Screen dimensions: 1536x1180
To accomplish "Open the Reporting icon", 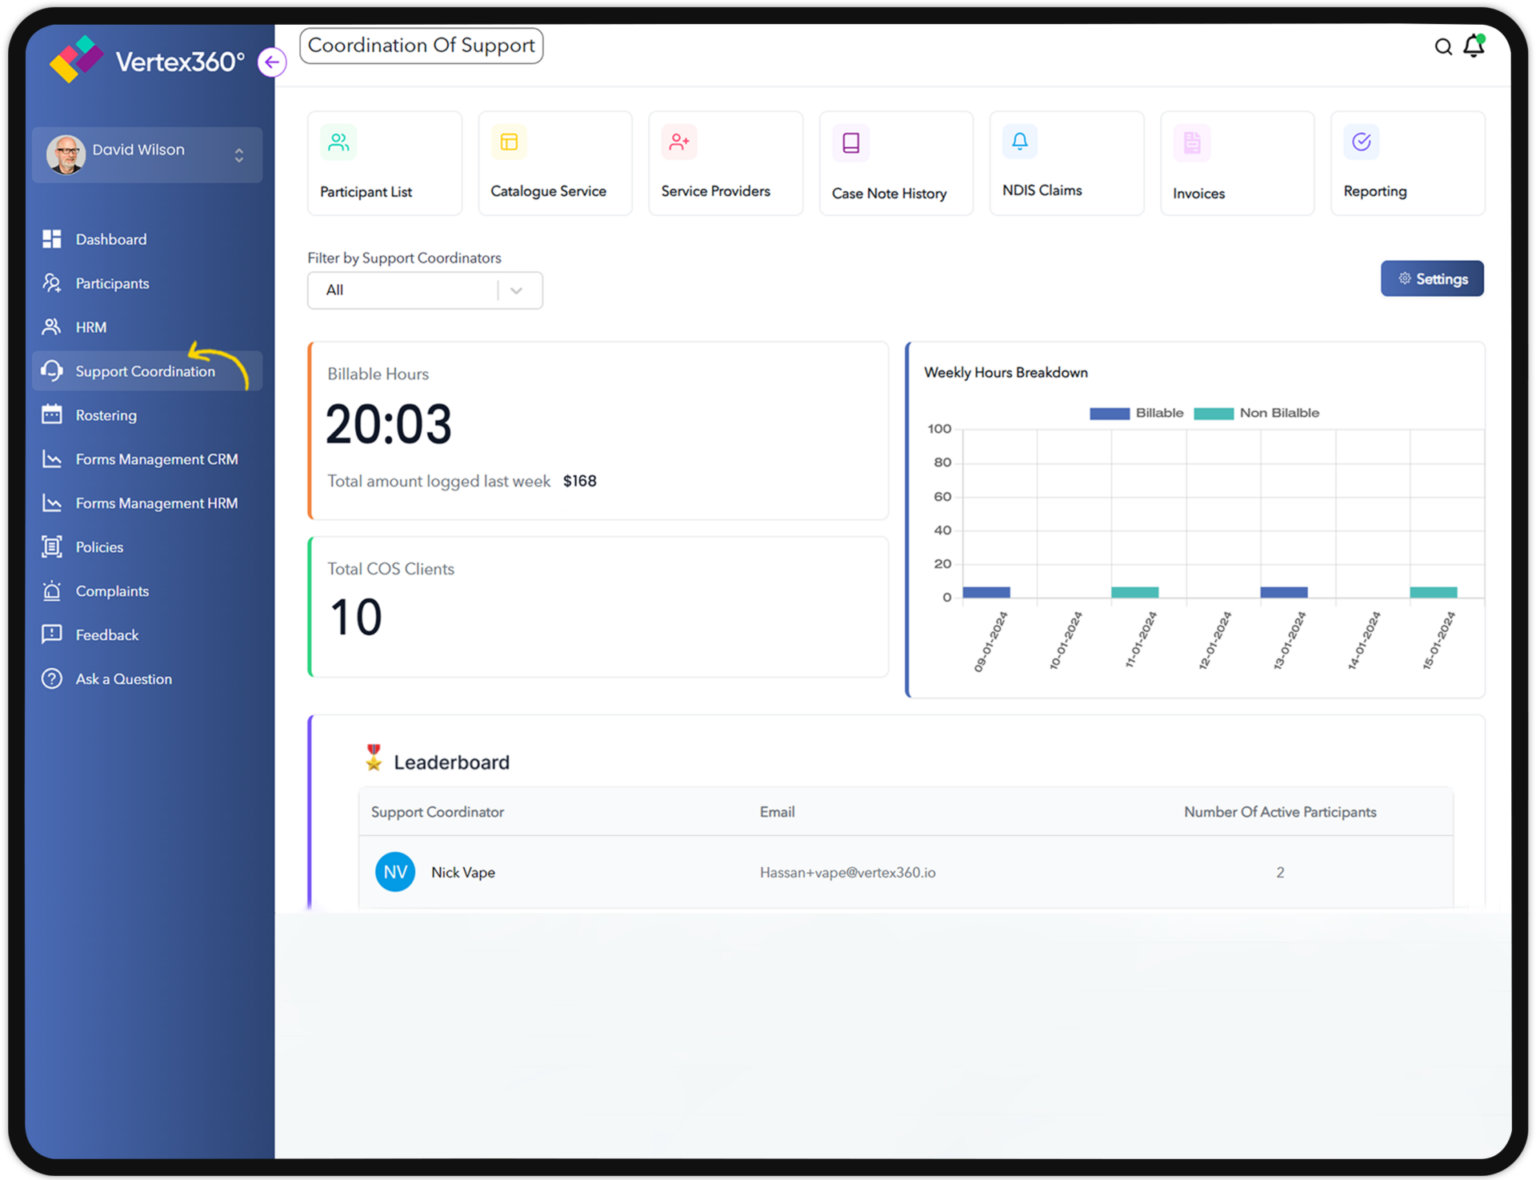I will pyautogui.click(x=1407, y=162).
